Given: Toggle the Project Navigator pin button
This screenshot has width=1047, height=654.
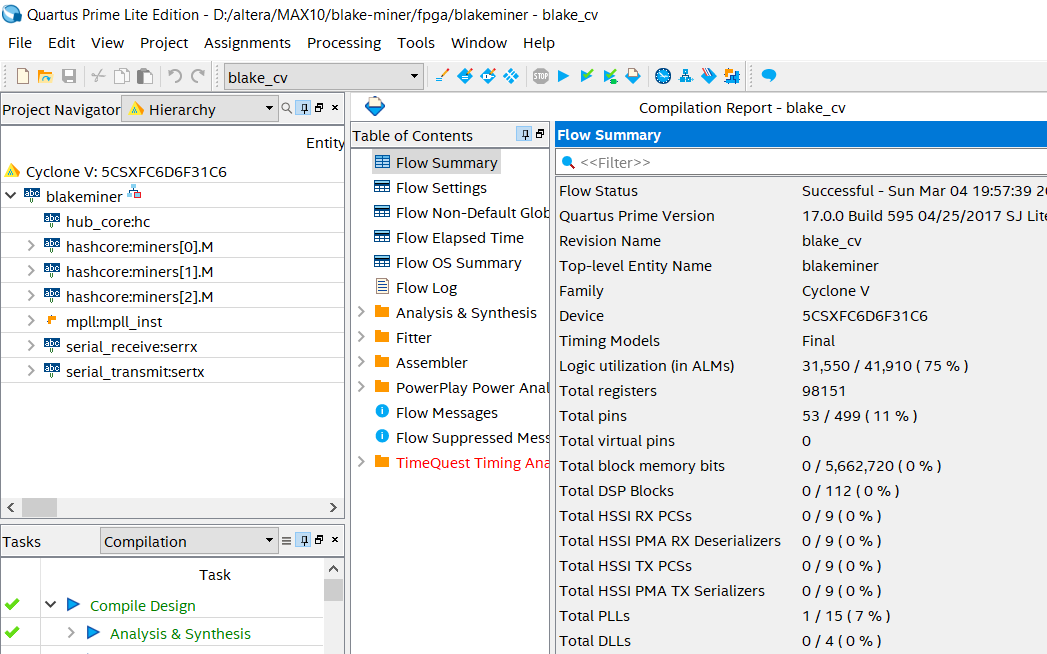Looking at the screenshot, I should click(x=304, y=108).
